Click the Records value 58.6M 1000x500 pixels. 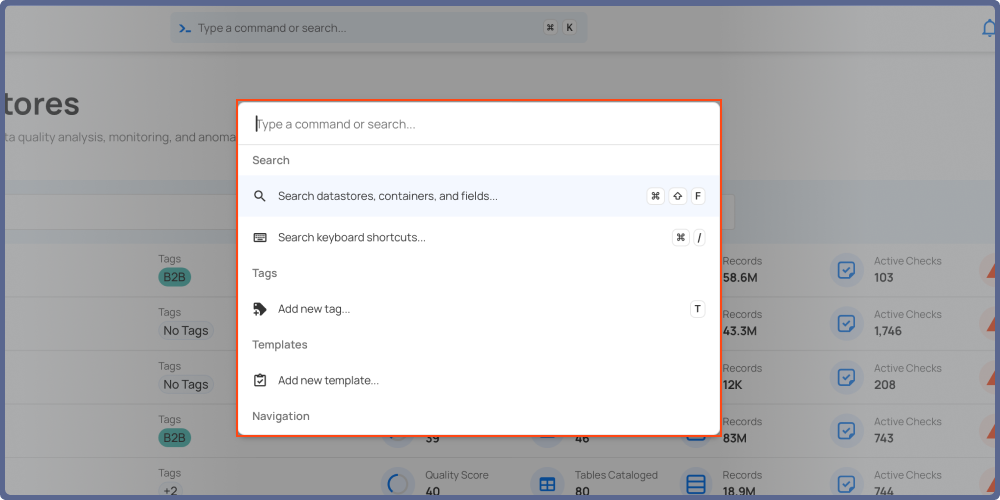point(740,277)
